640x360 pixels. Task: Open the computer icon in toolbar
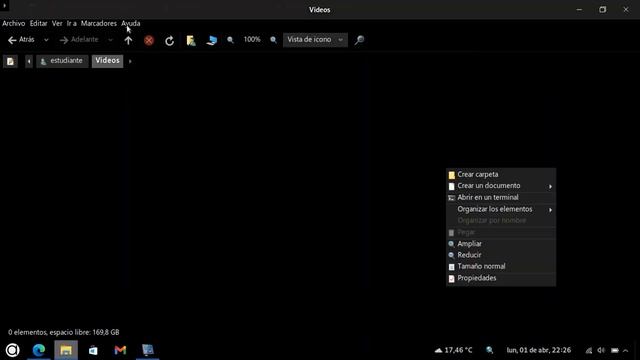point(211,40)
